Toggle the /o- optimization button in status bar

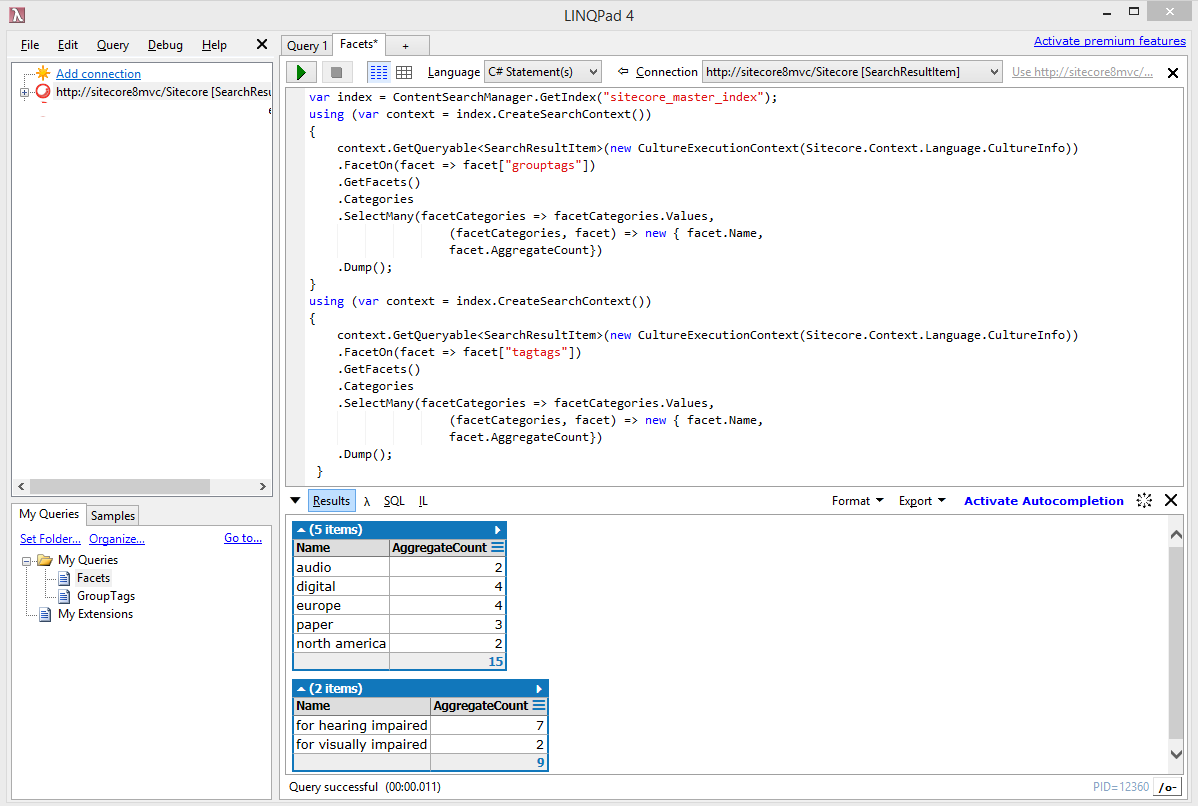(1166, 787)
